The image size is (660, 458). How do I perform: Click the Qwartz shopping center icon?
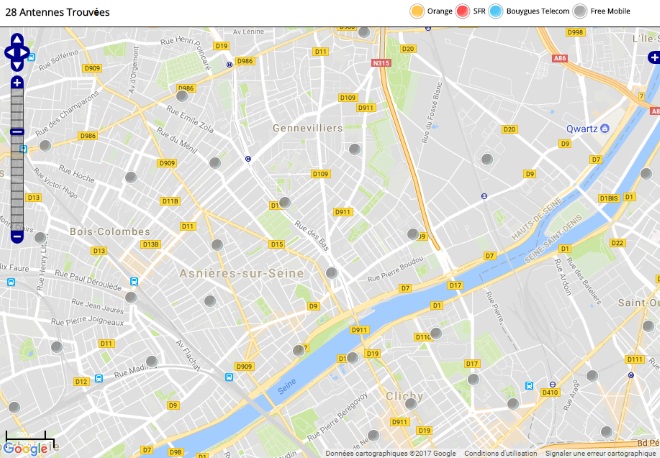tap(604, 129)
